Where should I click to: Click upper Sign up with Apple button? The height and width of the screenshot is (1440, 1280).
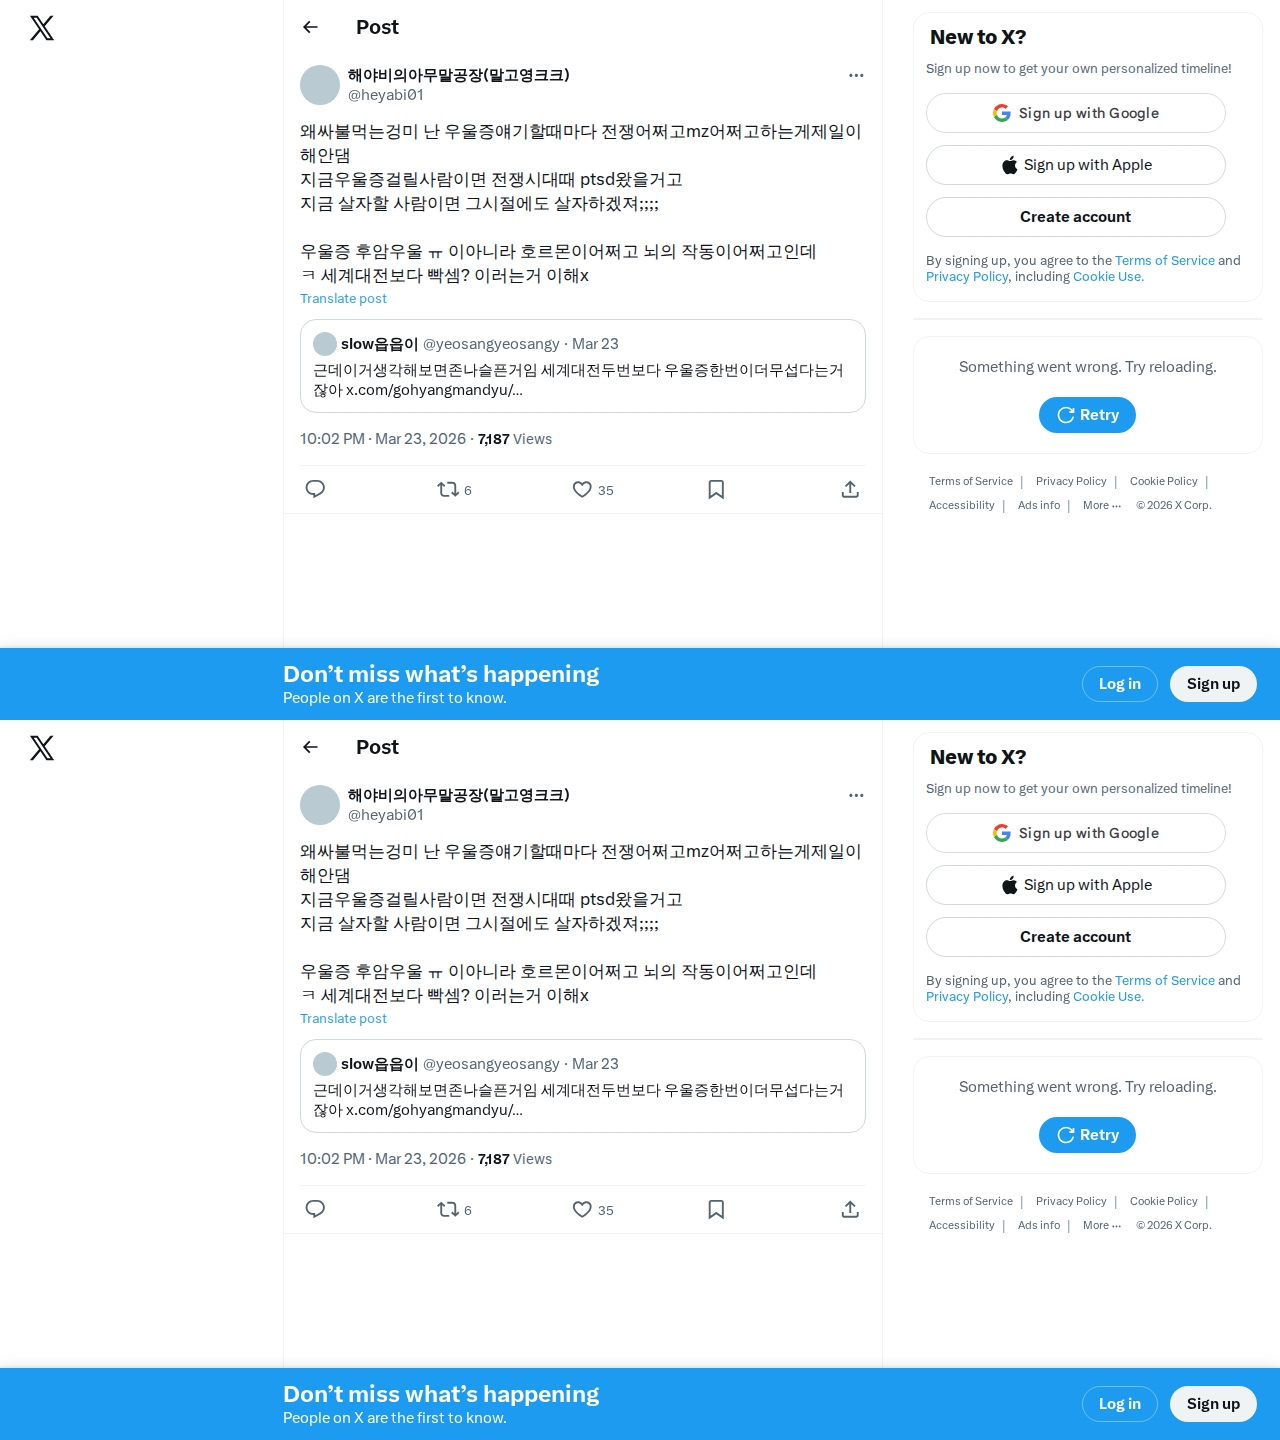click(x=1076, y=165)
